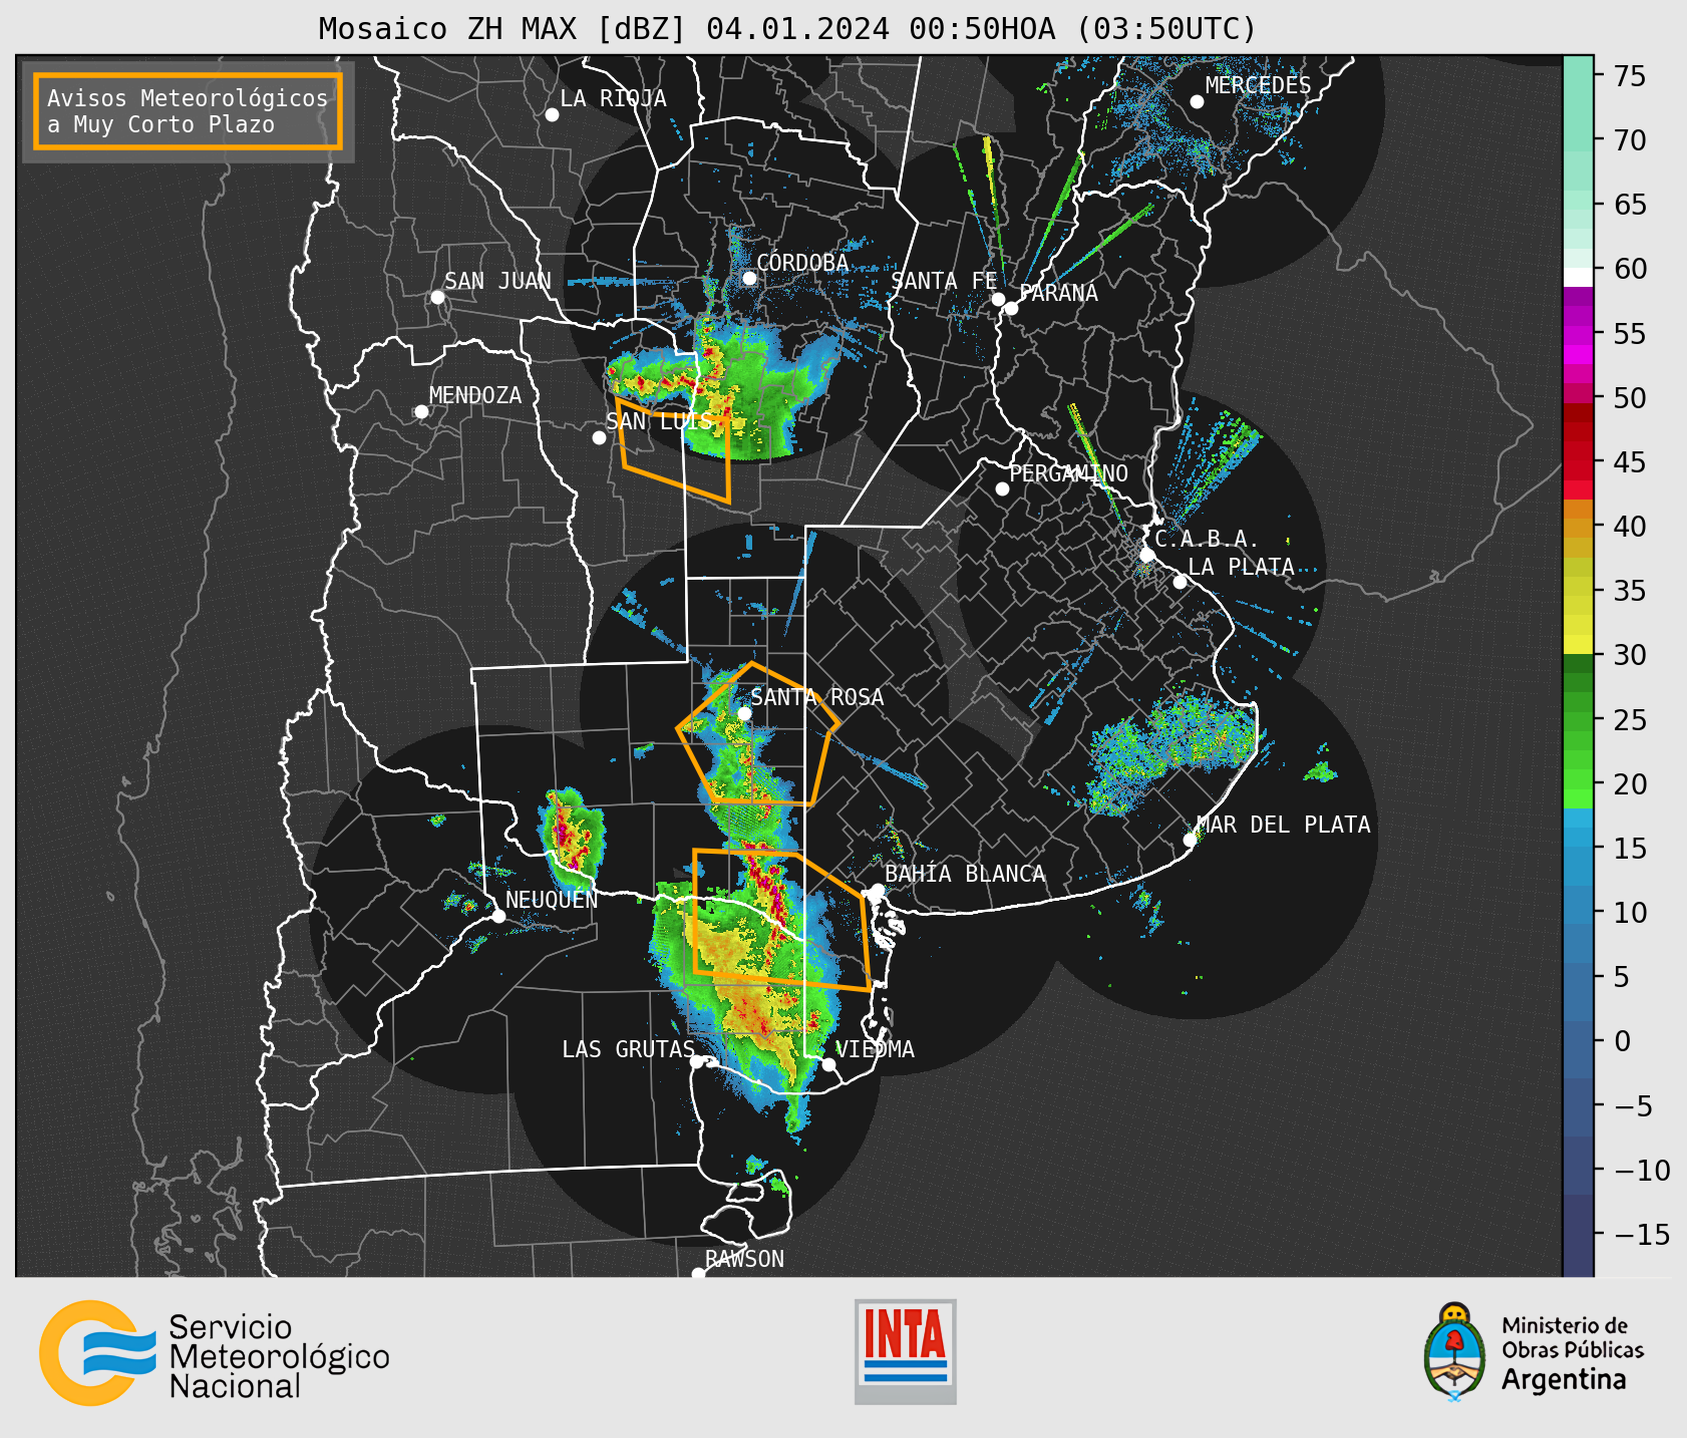Click the La Plata city marker dot
The image size is (1687, 1438).
1180,582
